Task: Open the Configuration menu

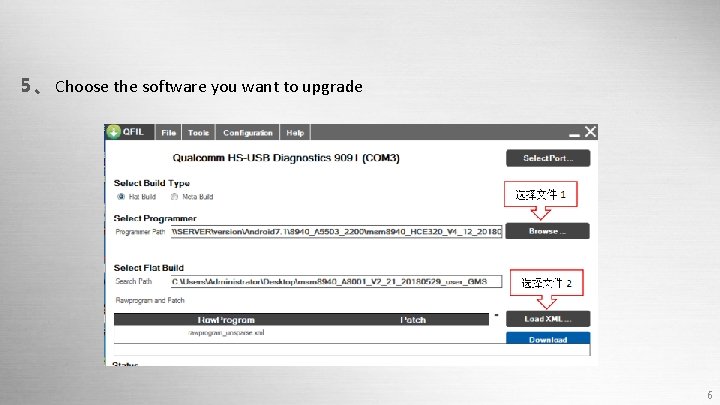Action: [248, 132]
